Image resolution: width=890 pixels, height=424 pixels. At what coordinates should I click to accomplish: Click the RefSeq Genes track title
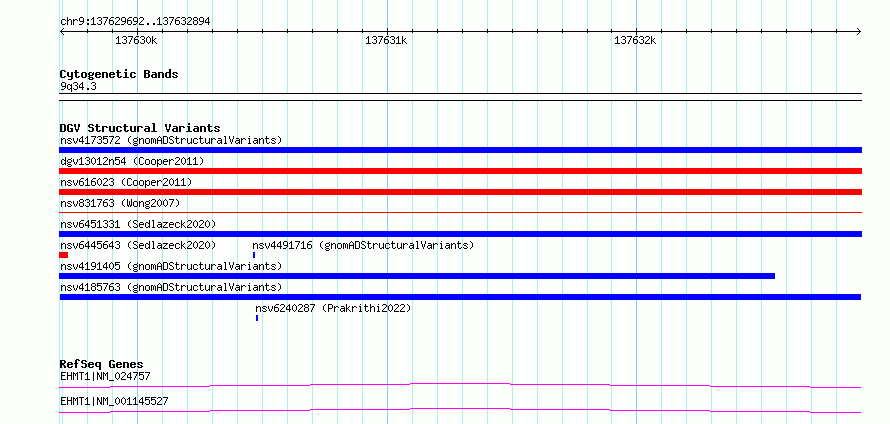click(102, 364)
